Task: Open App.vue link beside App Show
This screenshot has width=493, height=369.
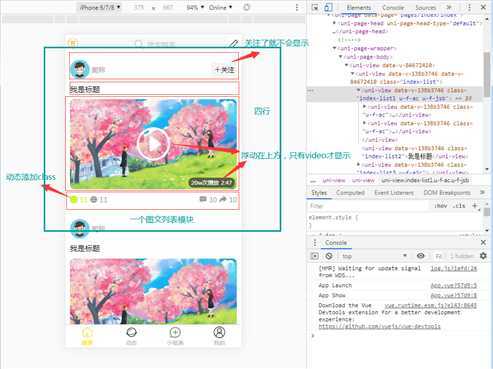Action: (x=454, y=295)
